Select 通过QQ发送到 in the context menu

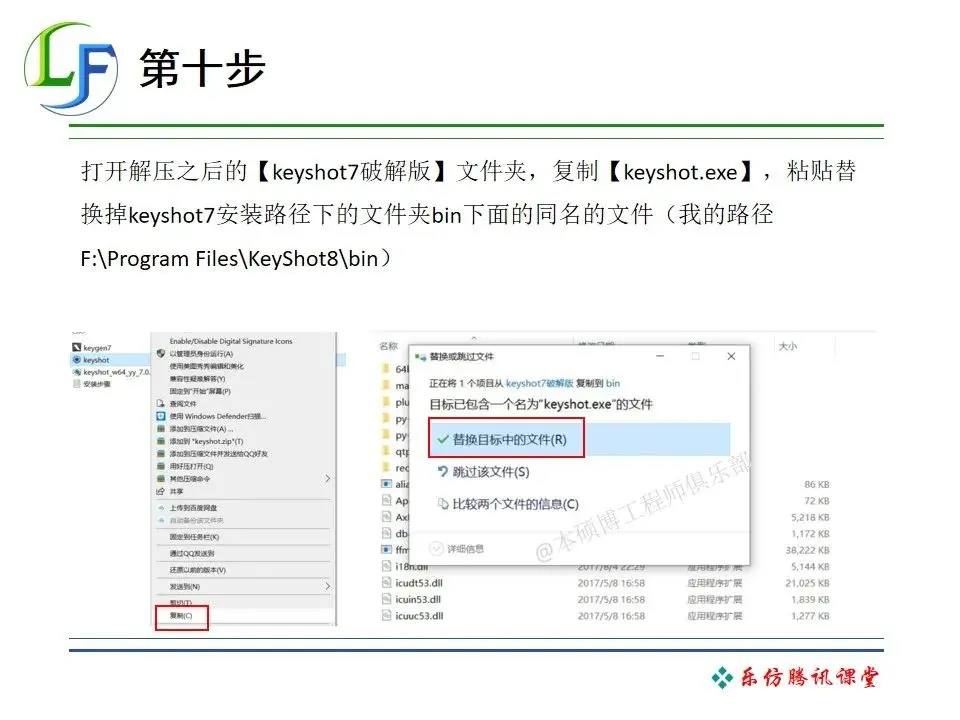pyautogui.click(x=192, y=553)
